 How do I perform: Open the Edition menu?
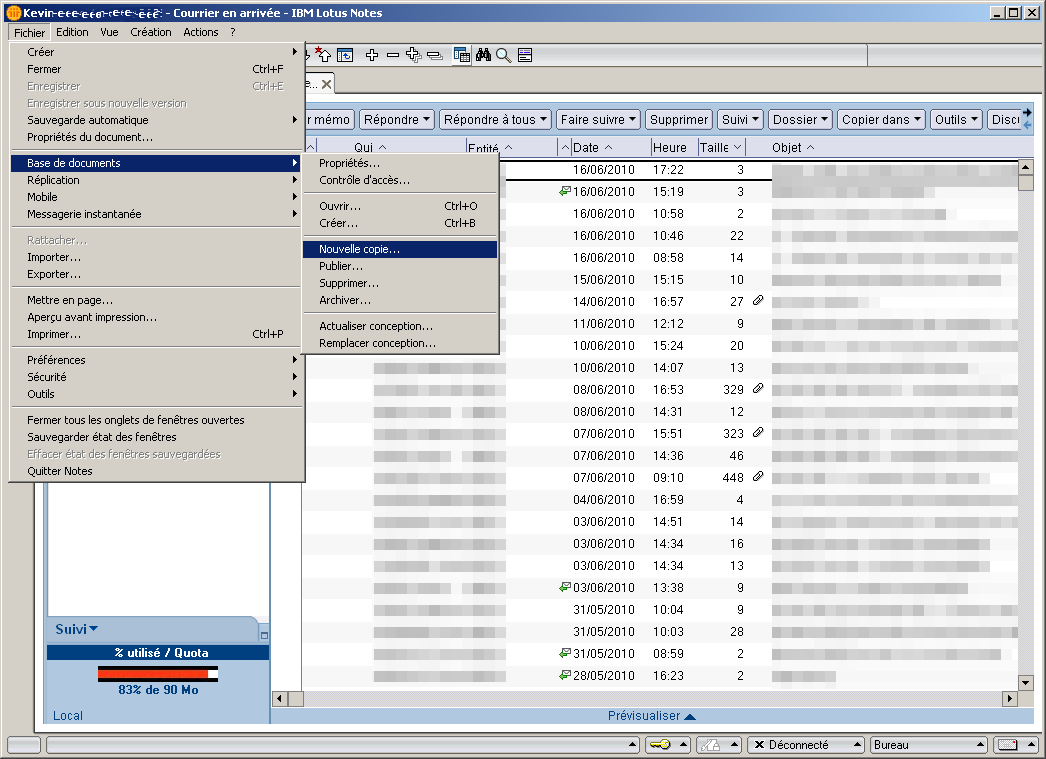[x=72, y=32]
